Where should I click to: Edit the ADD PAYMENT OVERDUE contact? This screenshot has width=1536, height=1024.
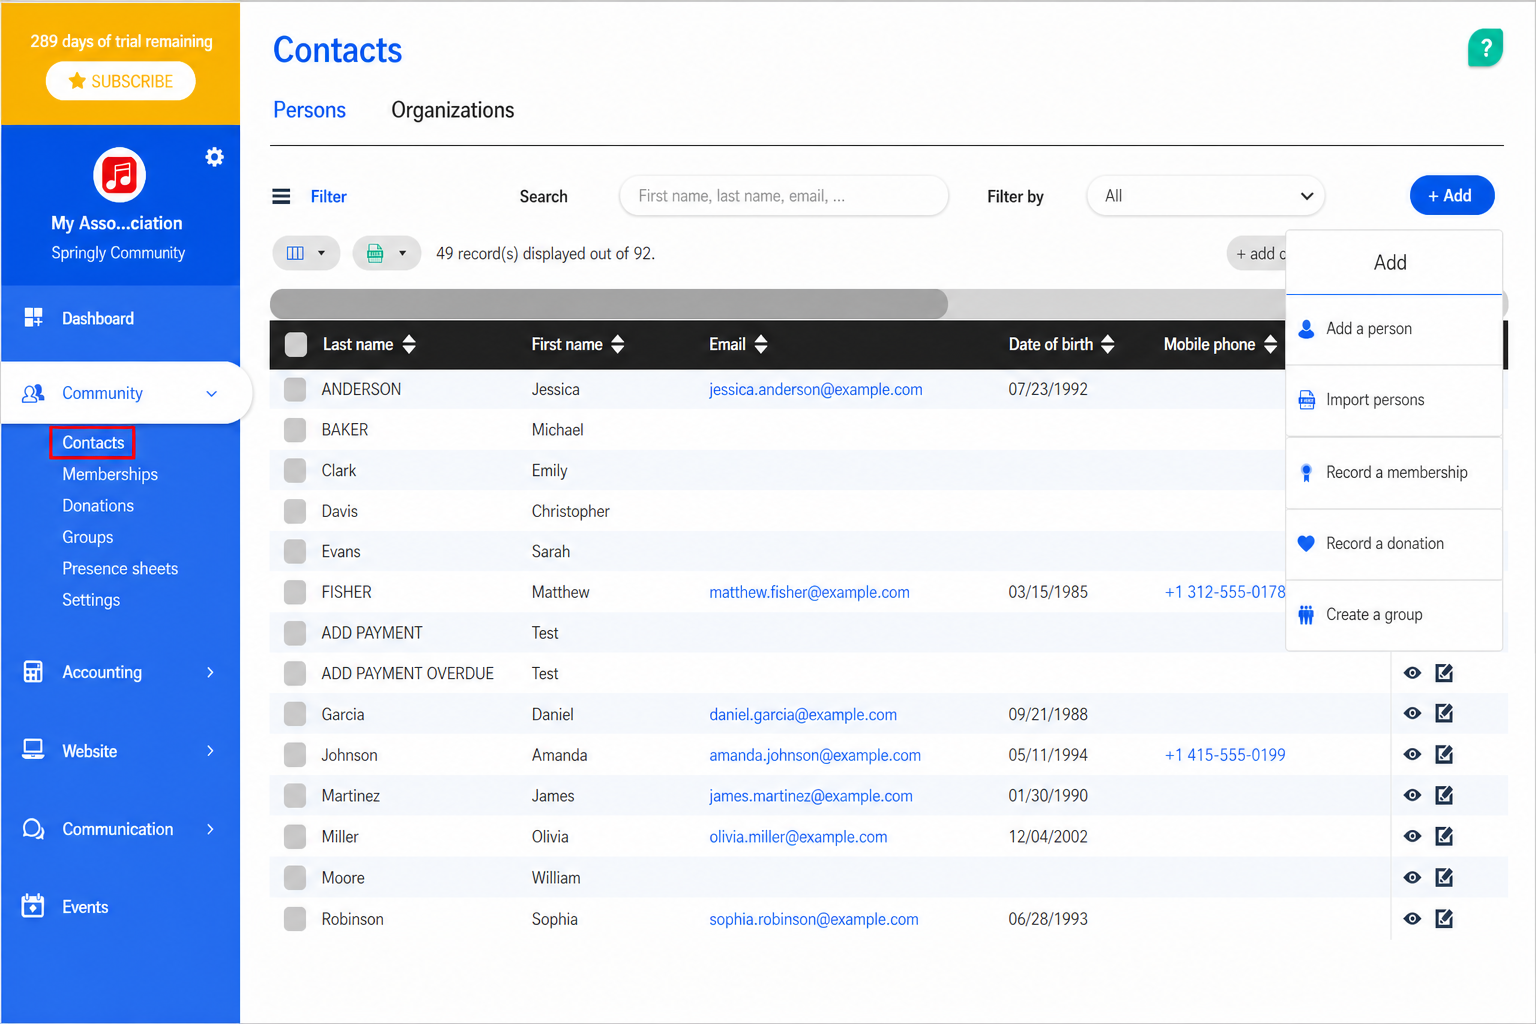(x=1444, y=673)
